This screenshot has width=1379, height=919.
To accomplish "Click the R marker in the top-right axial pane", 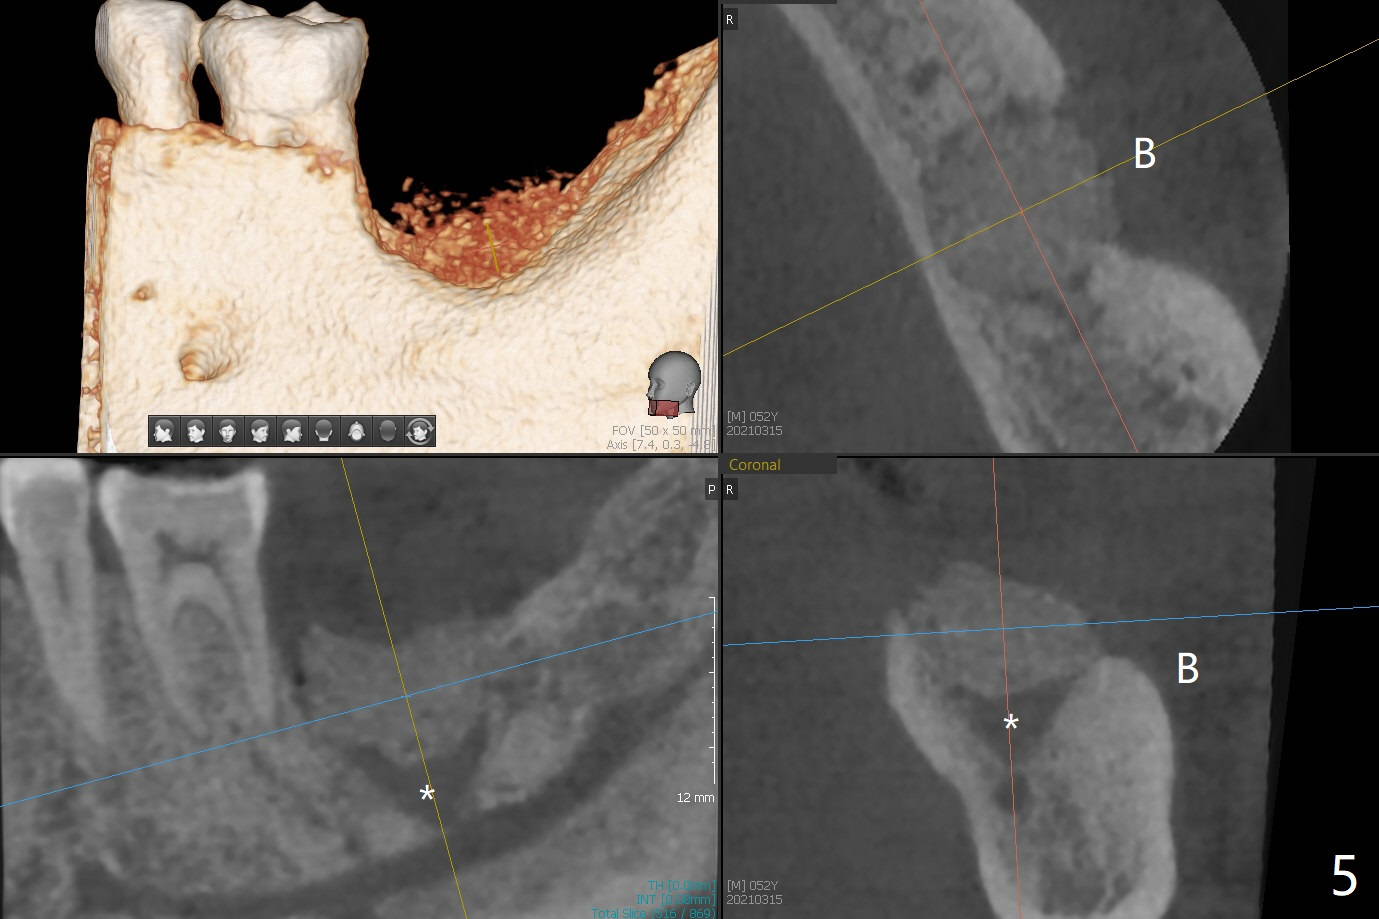I will tap(730, 19).
